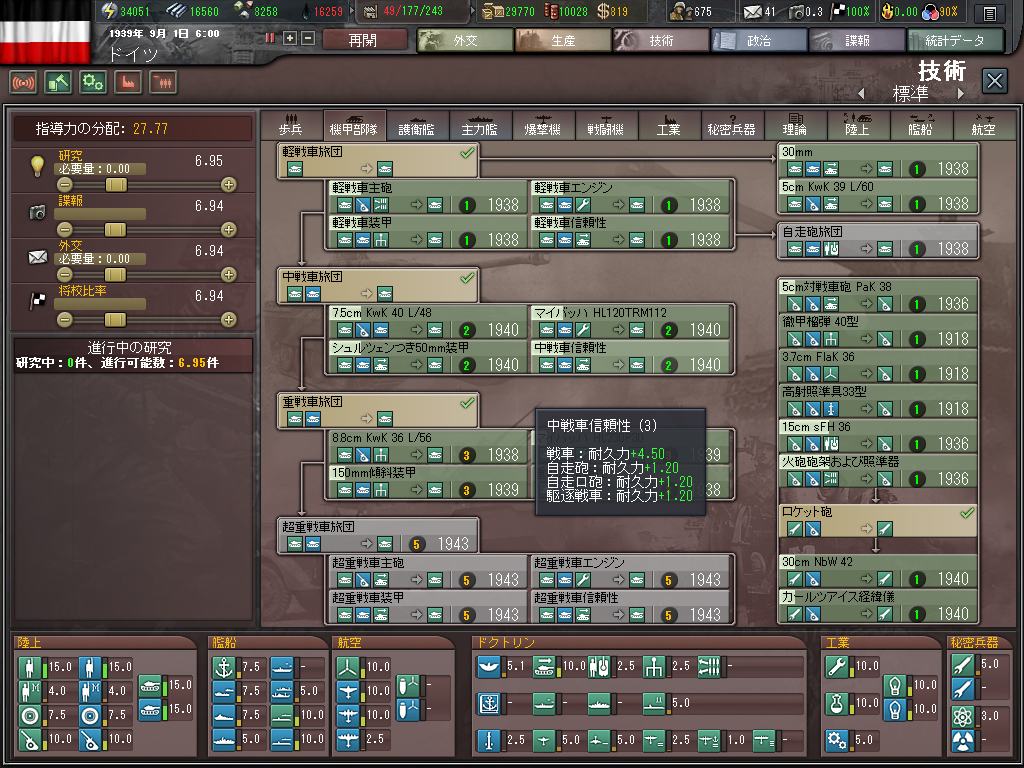
Task: Switch to the 歩兵 tab
Action: pos(291,125)
